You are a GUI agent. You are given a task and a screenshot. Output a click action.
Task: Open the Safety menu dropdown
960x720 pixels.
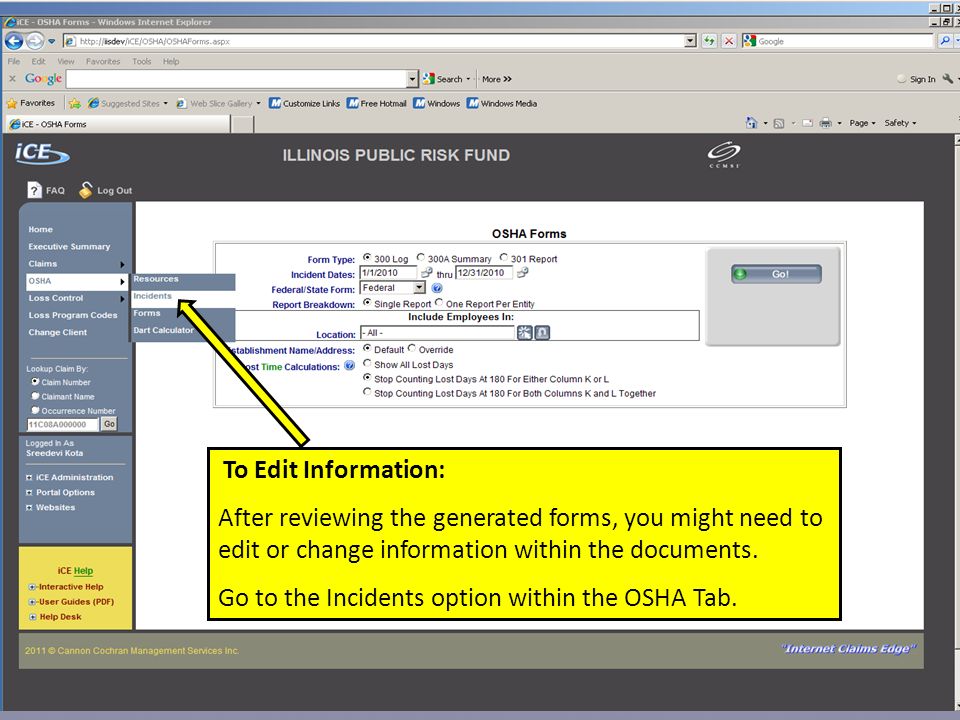[900, 123]
